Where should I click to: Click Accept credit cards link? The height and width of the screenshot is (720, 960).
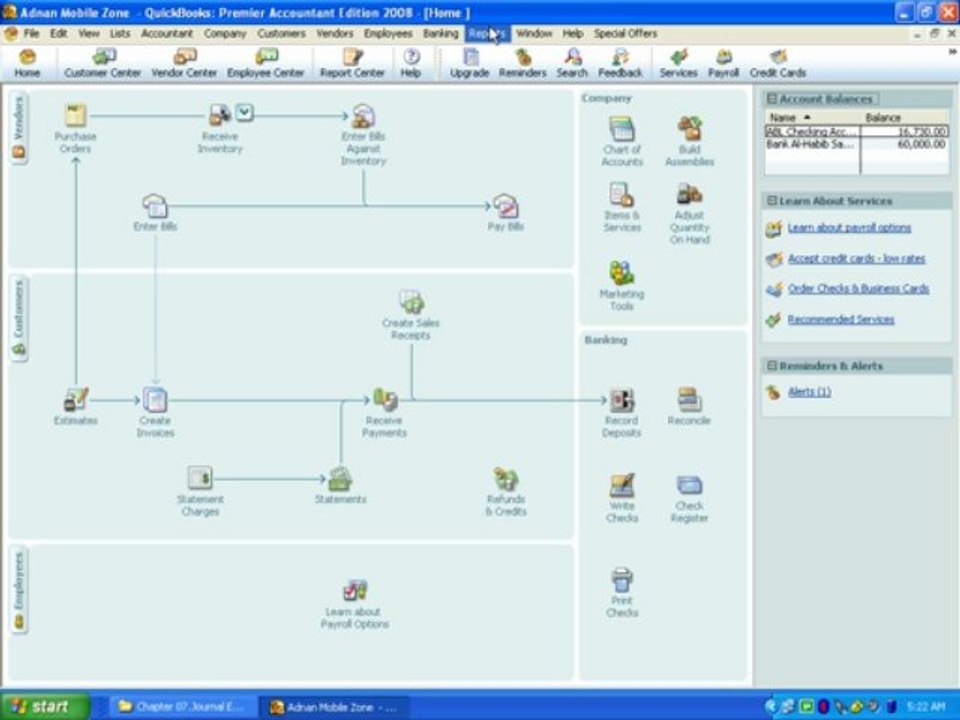coord(856,258)
